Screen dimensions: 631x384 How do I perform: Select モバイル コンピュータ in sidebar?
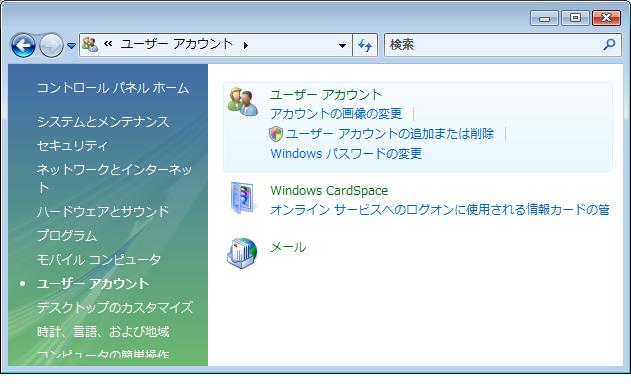pos(99,260)
